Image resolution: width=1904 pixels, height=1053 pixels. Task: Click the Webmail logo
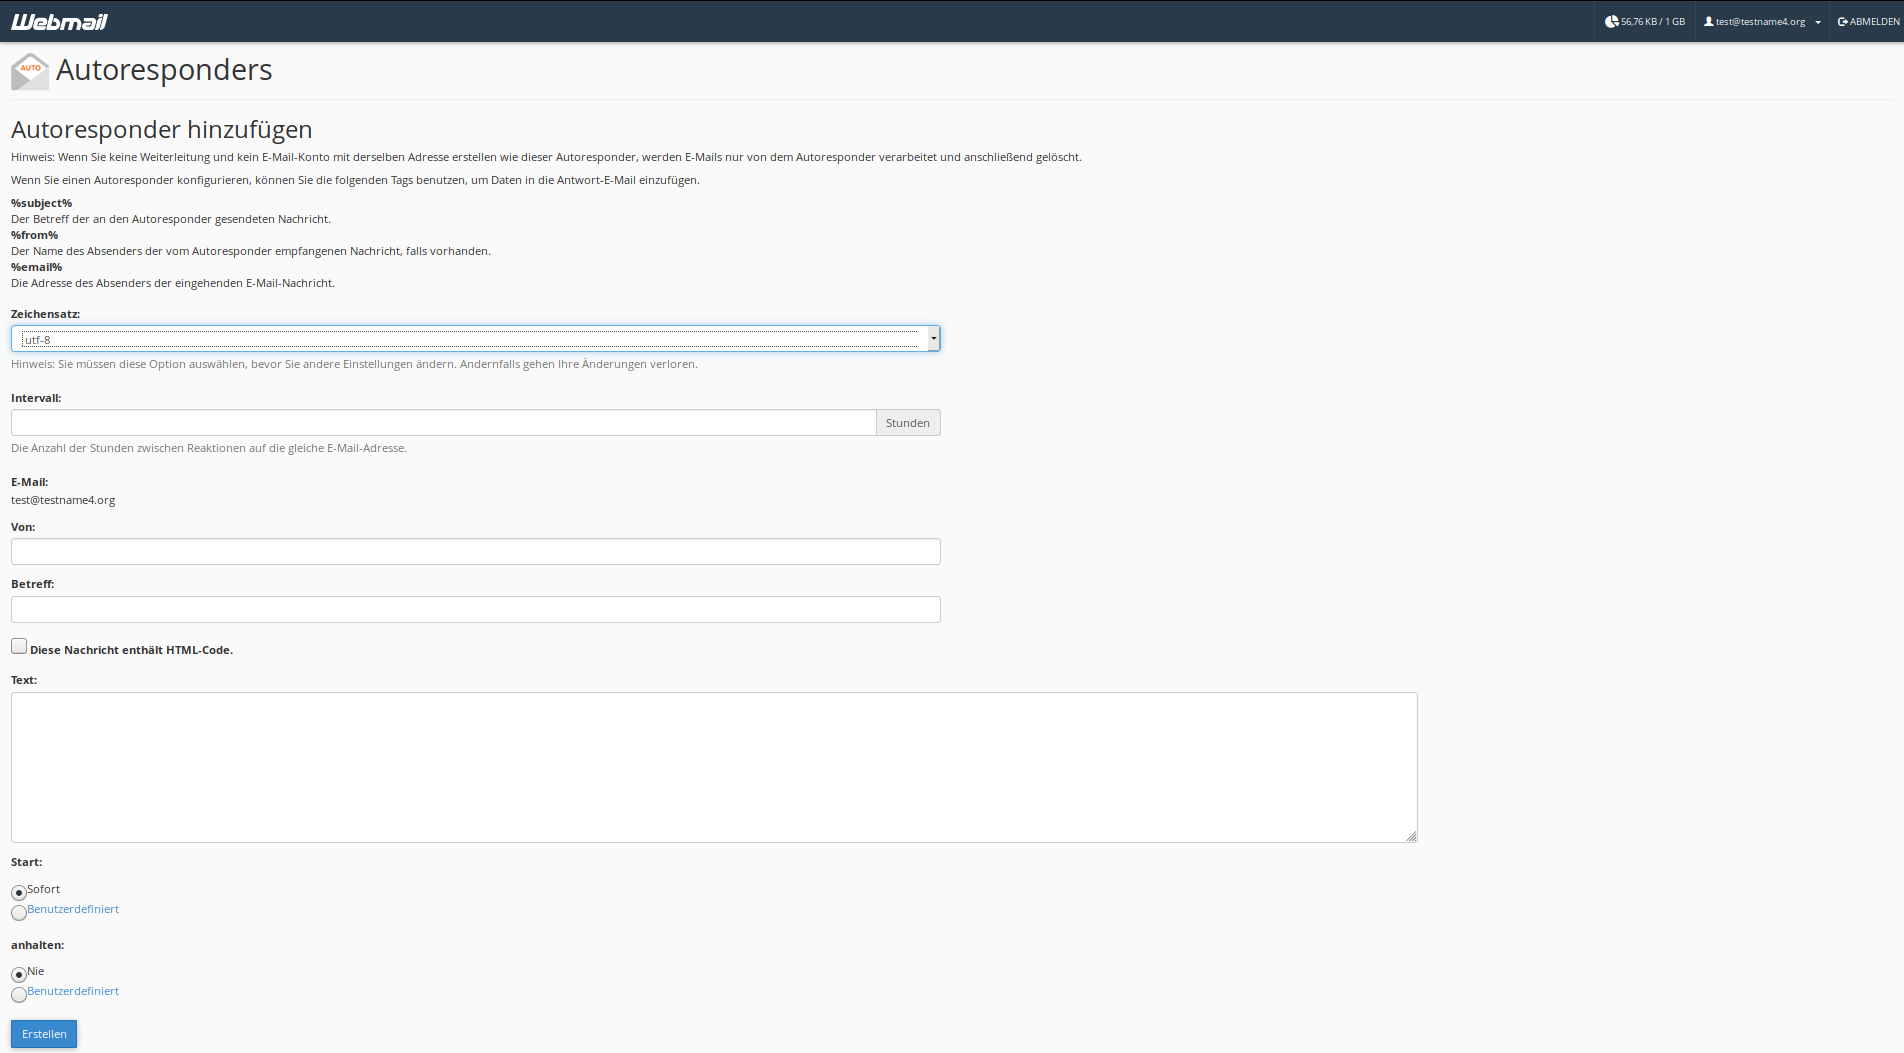coord(59,21)
